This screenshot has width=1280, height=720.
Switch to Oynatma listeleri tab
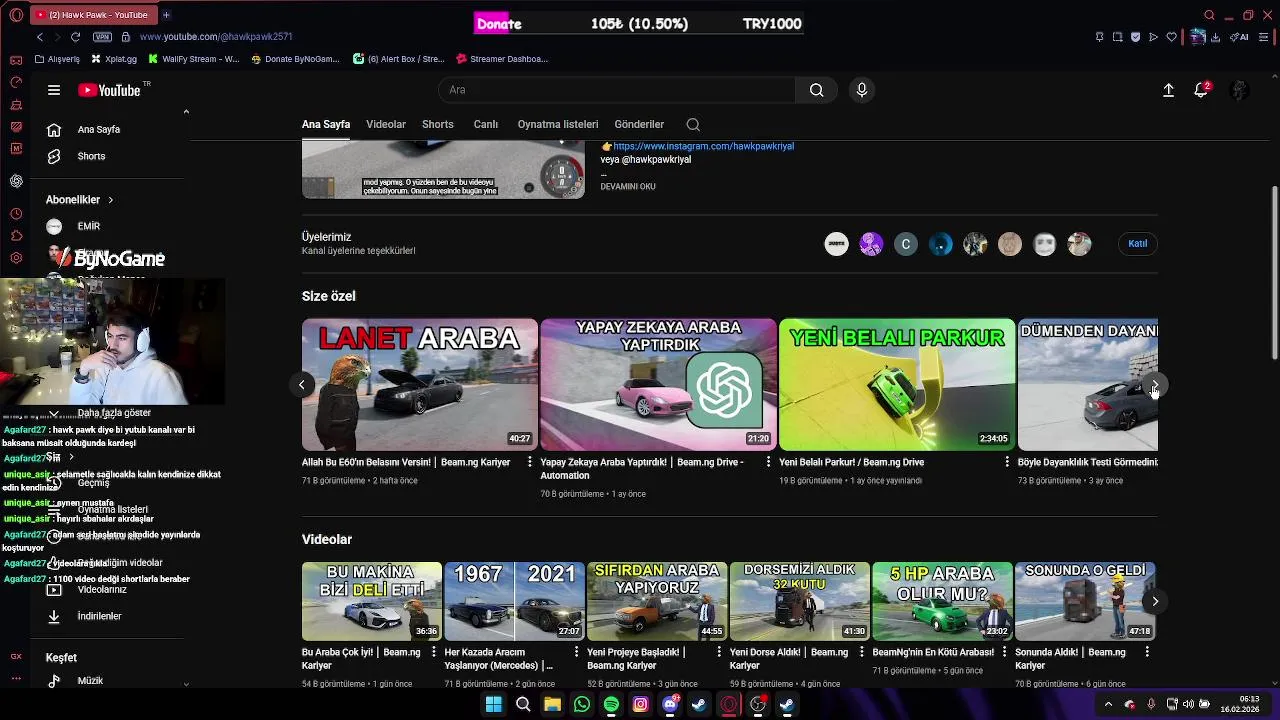[x=558, y=125]
